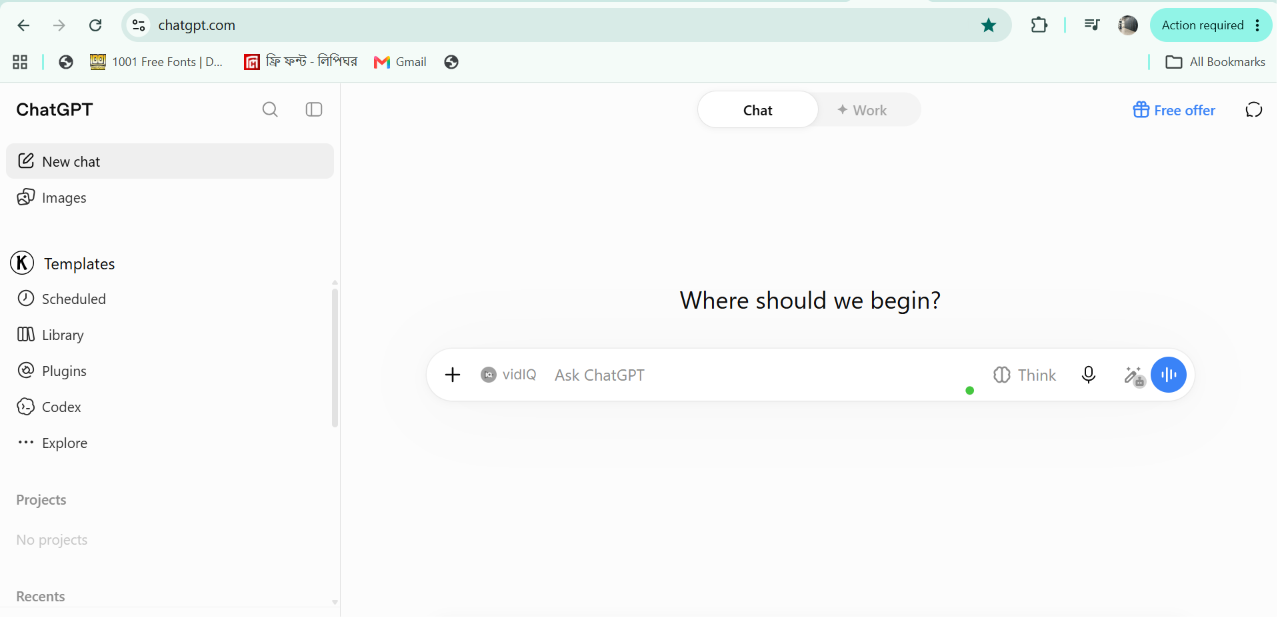Reload the page with the refresh icon

[95, 25]
